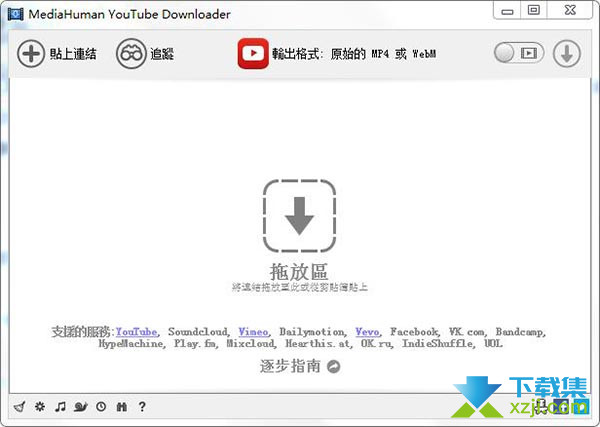Screen dimensions: 600x427
Task: Click the MediaHuman app icon in title bar
Action: tap(15, 14)
